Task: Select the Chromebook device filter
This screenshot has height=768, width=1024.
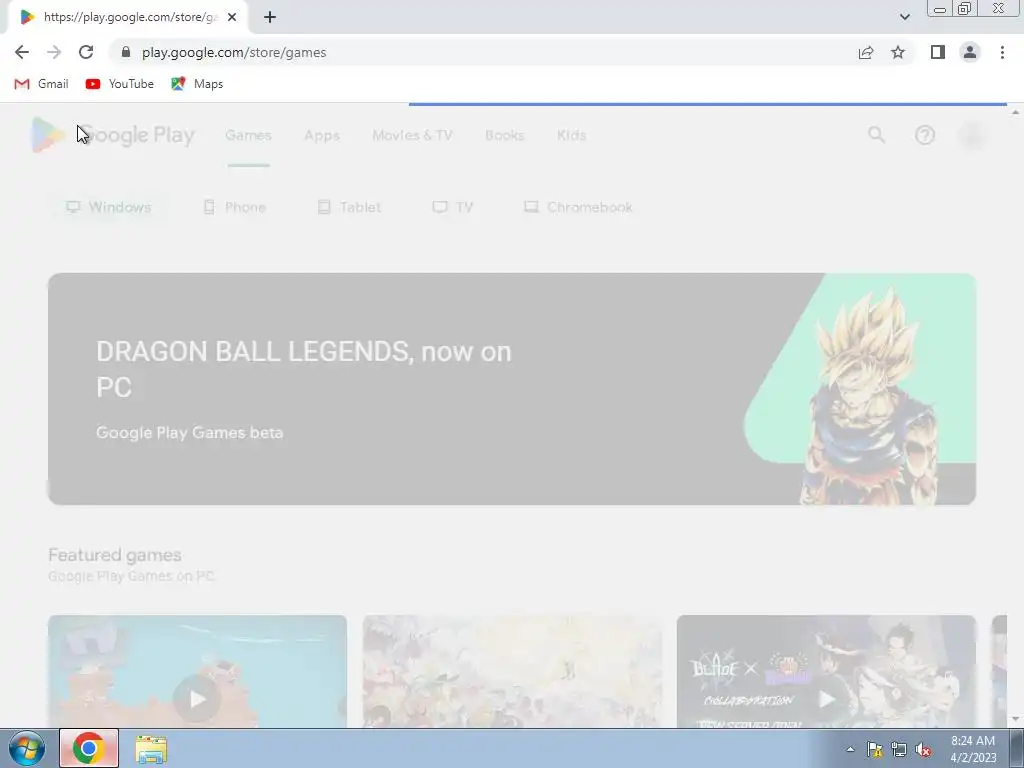Action: 578,207
